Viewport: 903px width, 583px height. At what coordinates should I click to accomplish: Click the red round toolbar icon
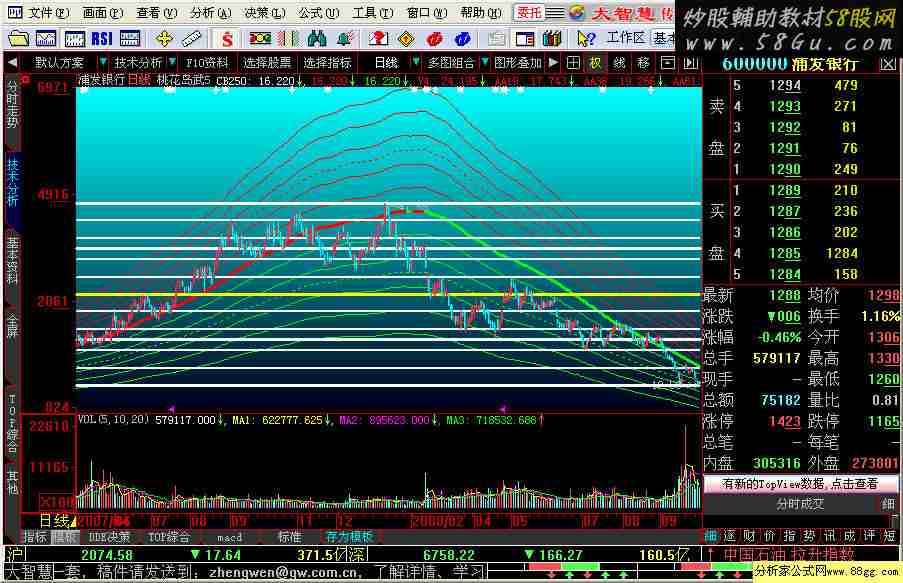(x=434, y=39)
